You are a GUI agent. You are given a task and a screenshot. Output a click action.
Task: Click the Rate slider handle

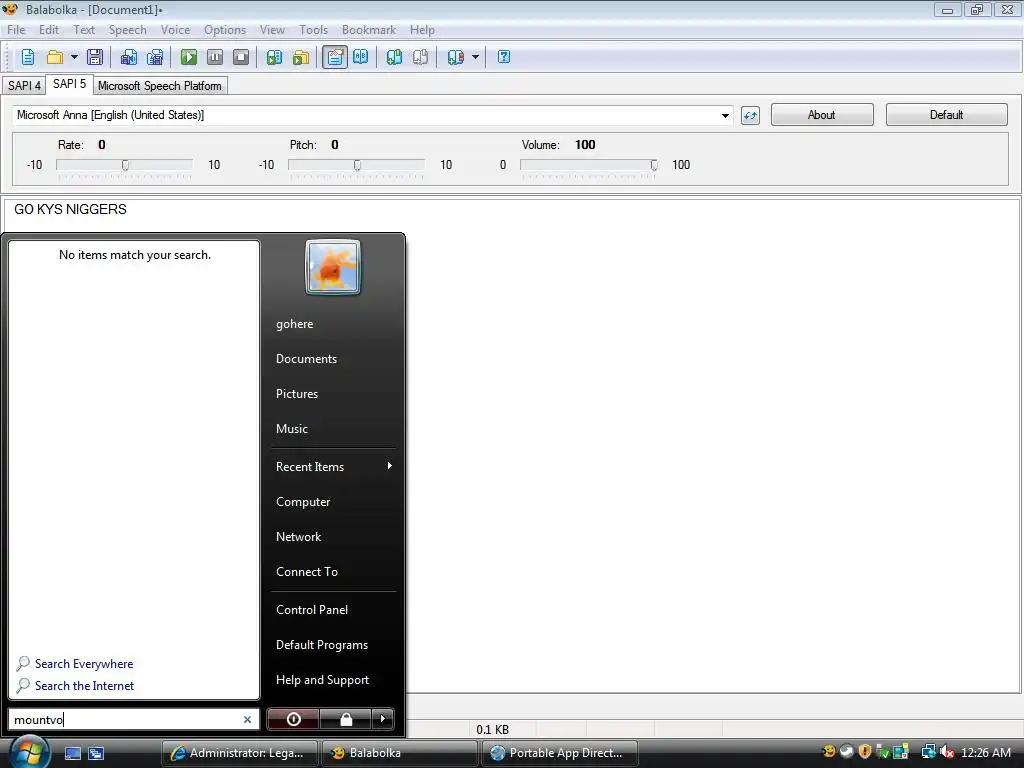[125, 165]
